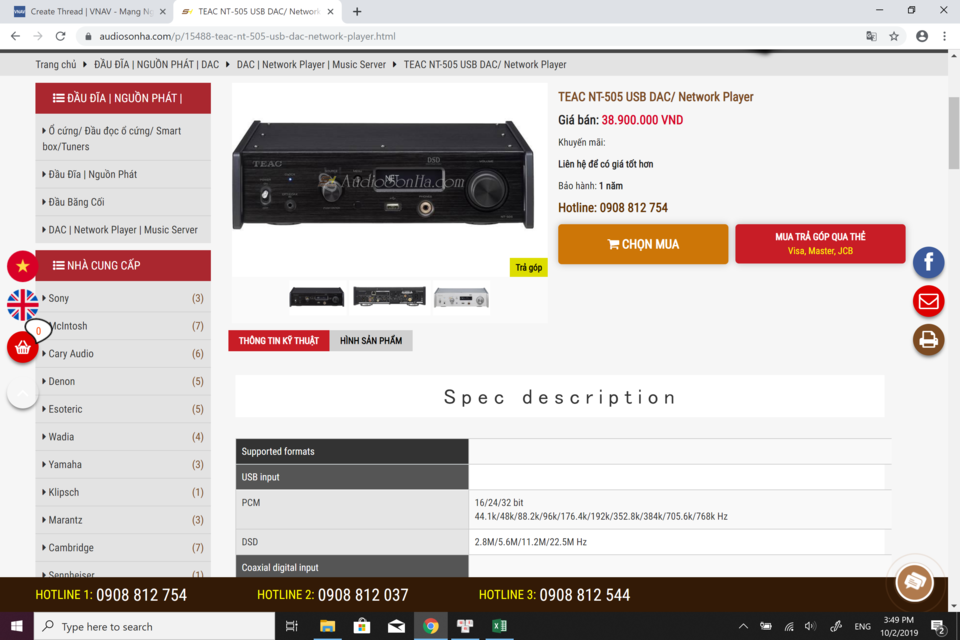Close the TEAC NT-505 browser tab
Image resolution: width=960 pixels, height=640 pixels.
coord(331,11)
